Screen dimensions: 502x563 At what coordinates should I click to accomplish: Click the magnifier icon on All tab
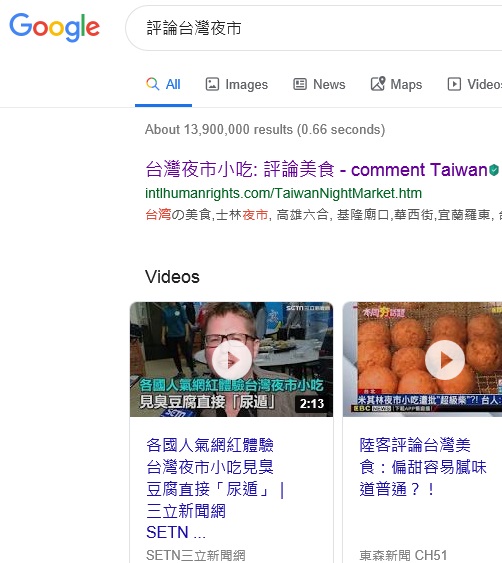point(153,84)
